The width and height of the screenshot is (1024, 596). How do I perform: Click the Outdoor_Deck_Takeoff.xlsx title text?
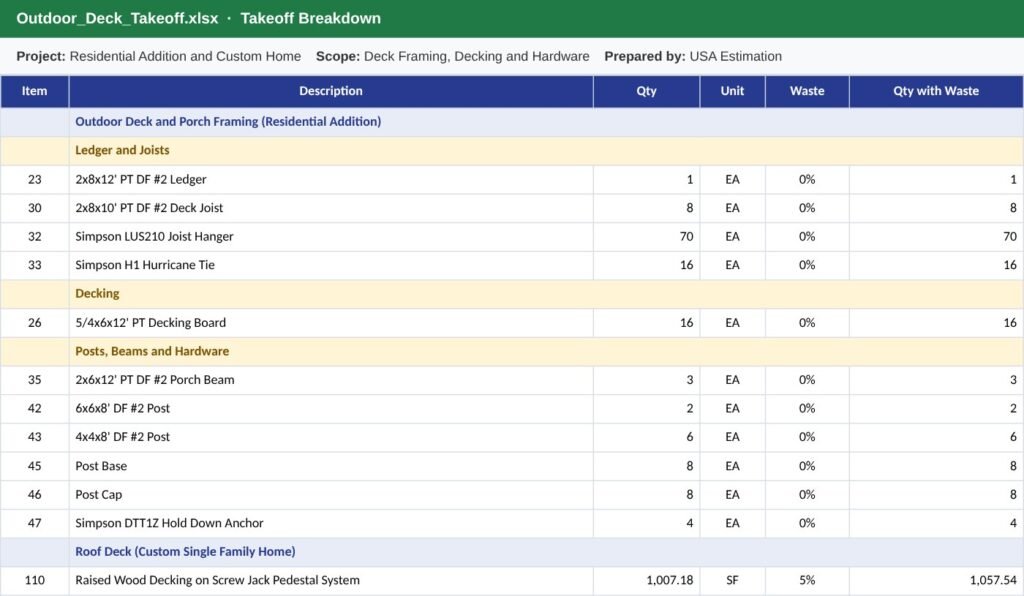click(118, 18)
